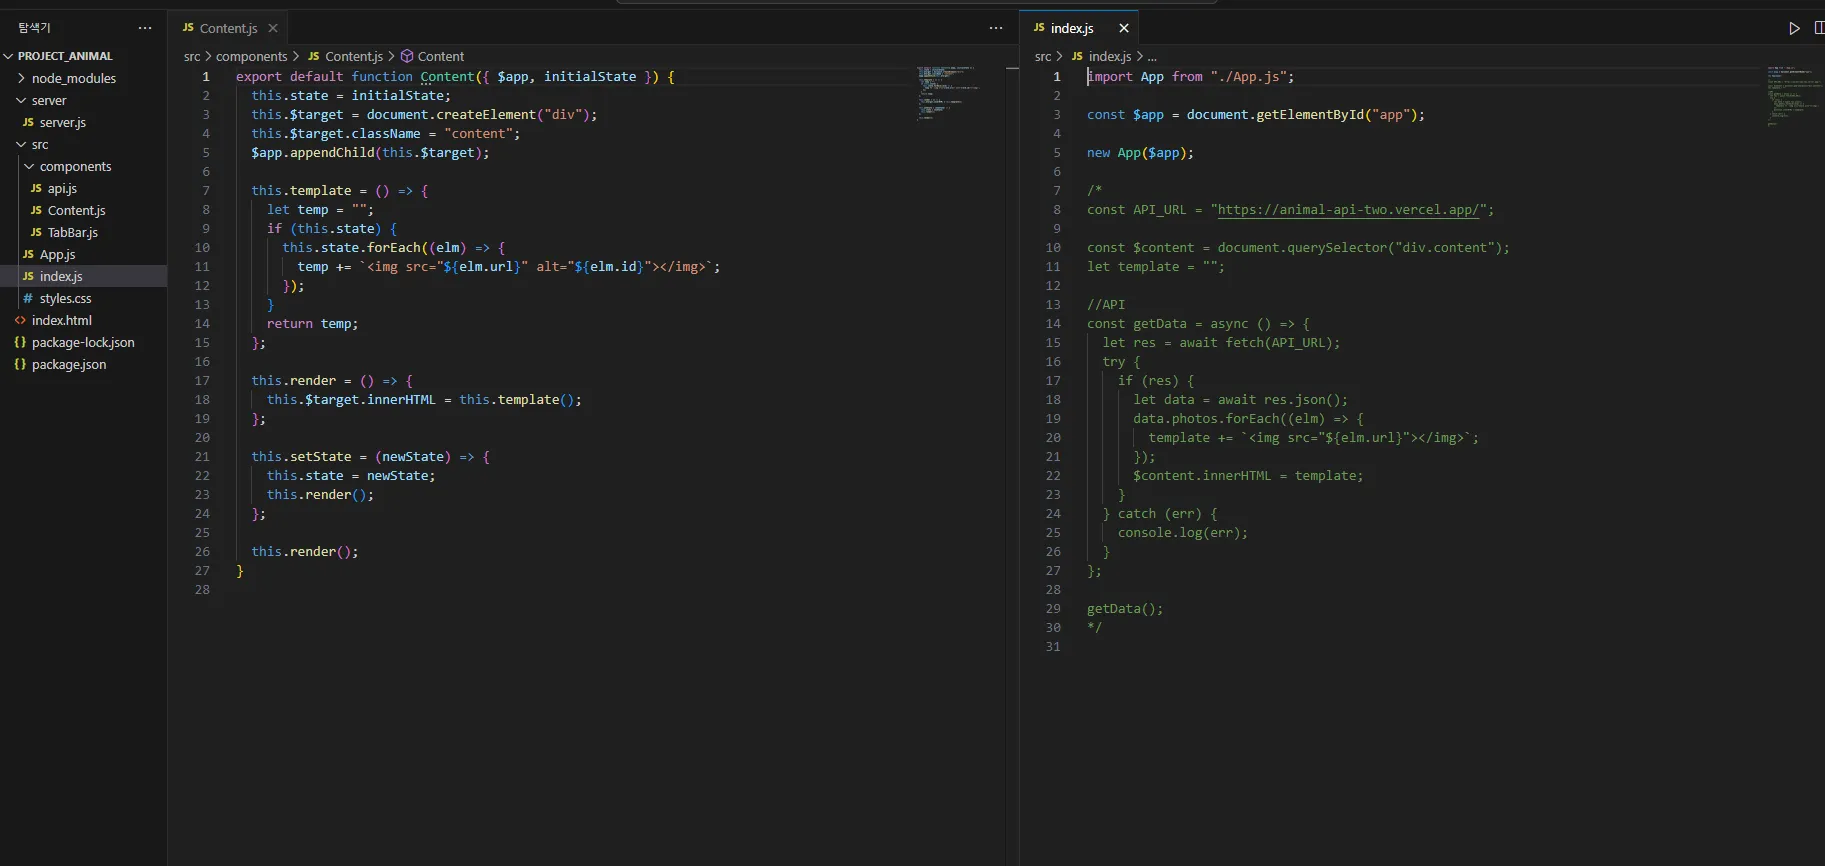Open server.js in the explorer
The image size is (1825, 866).
[63, 122]
